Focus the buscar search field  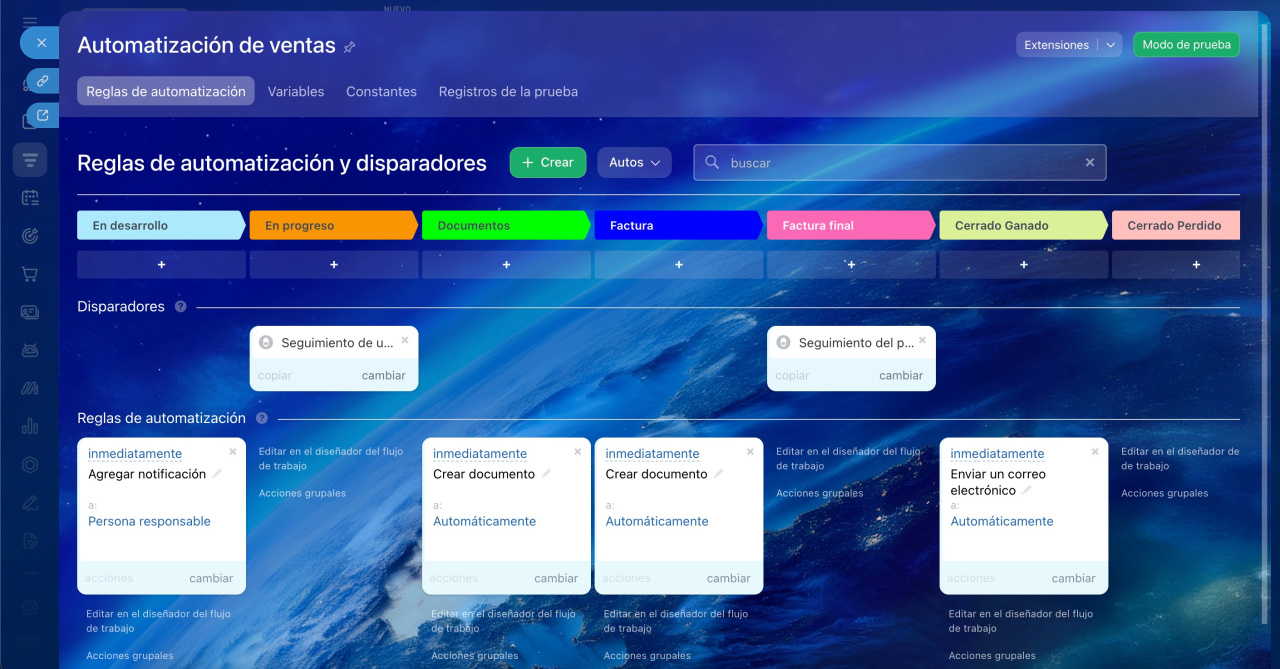point(900,162)
